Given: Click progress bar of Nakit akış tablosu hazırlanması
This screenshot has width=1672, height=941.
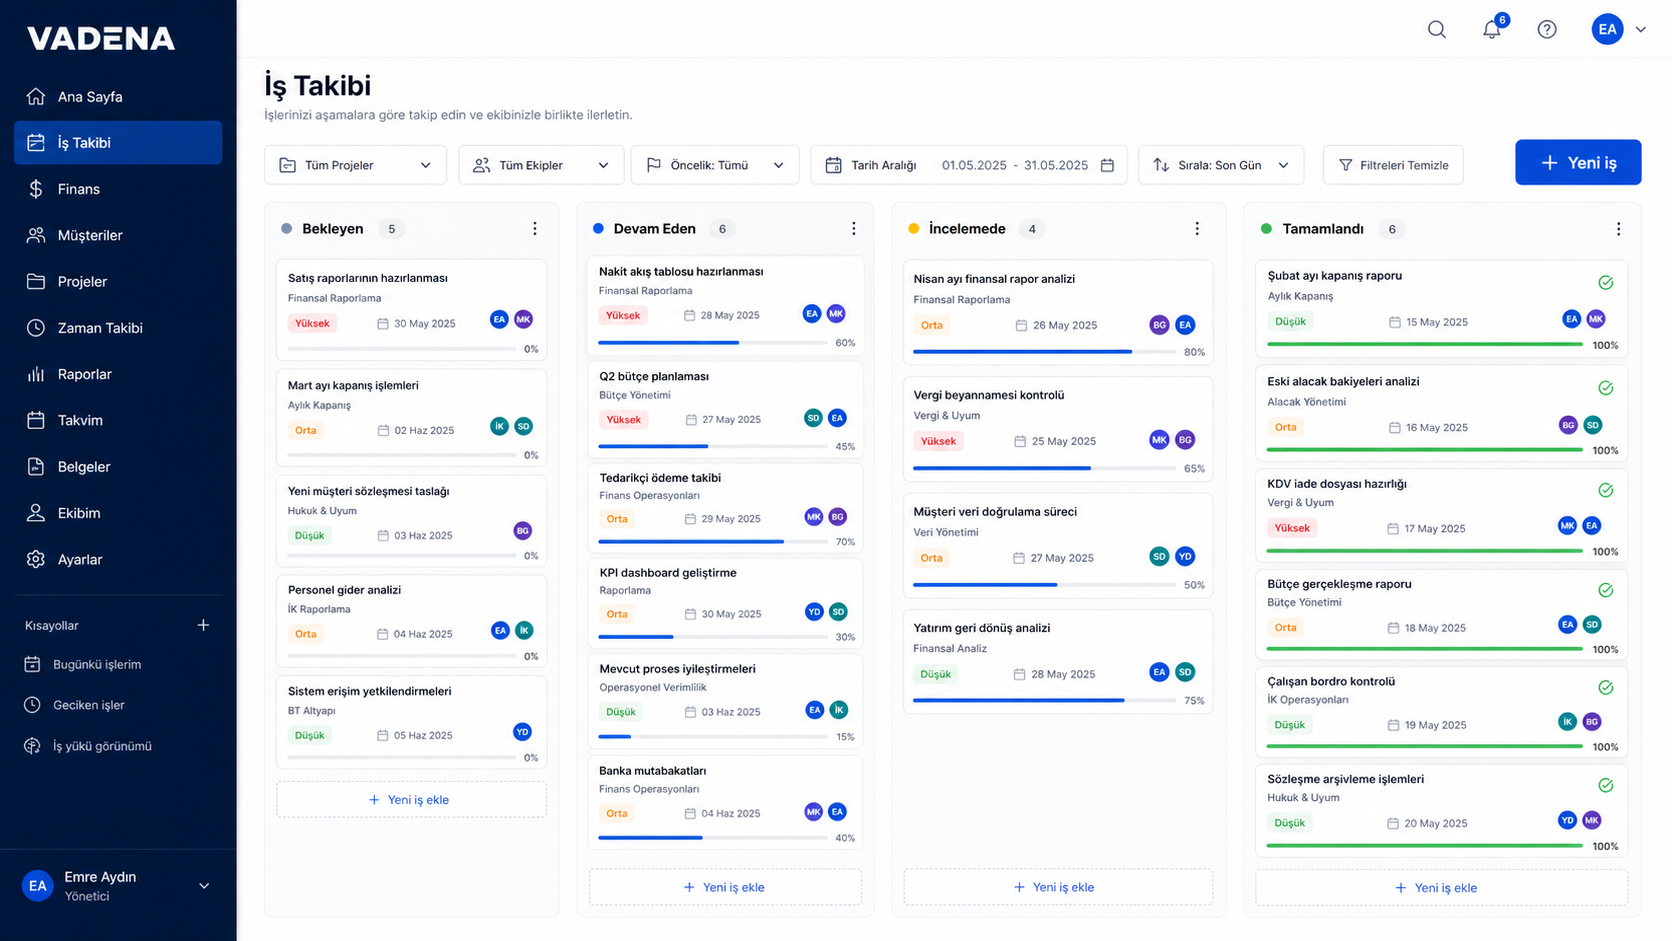Looking at the screenshot, I should coord(713,343).
